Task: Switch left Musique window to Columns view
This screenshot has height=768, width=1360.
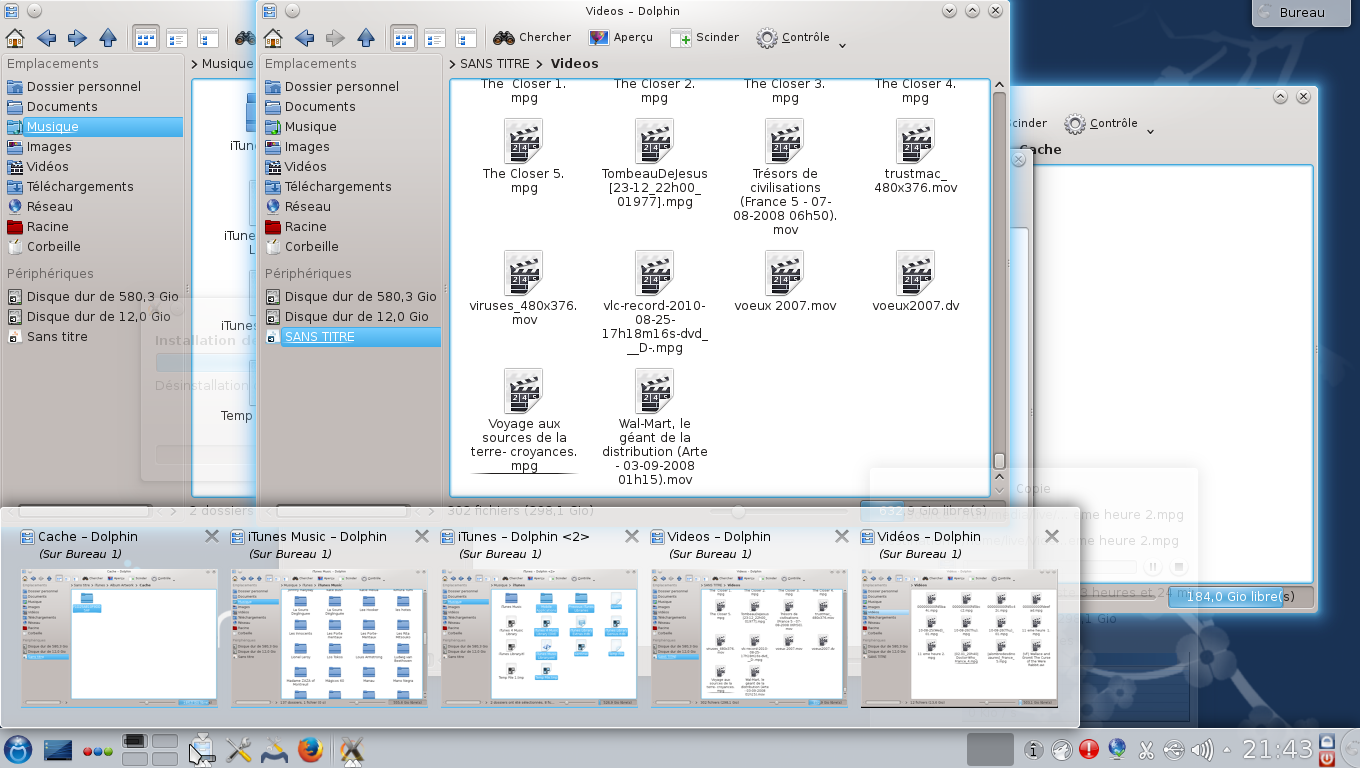Action: click(208, 38)
